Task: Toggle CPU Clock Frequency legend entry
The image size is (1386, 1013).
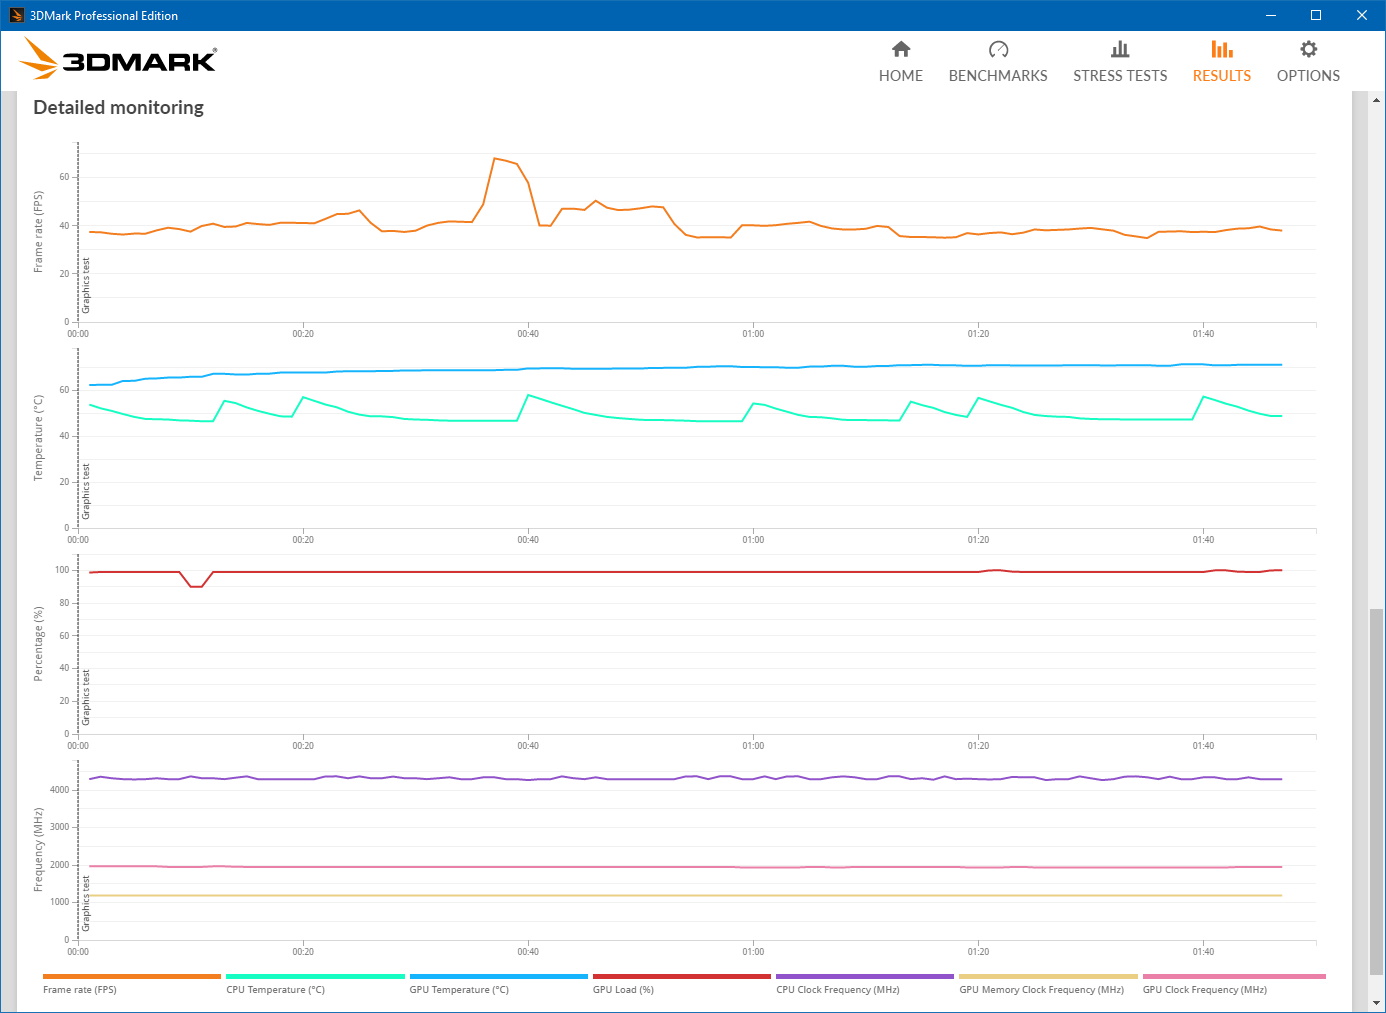Action: 837,989
